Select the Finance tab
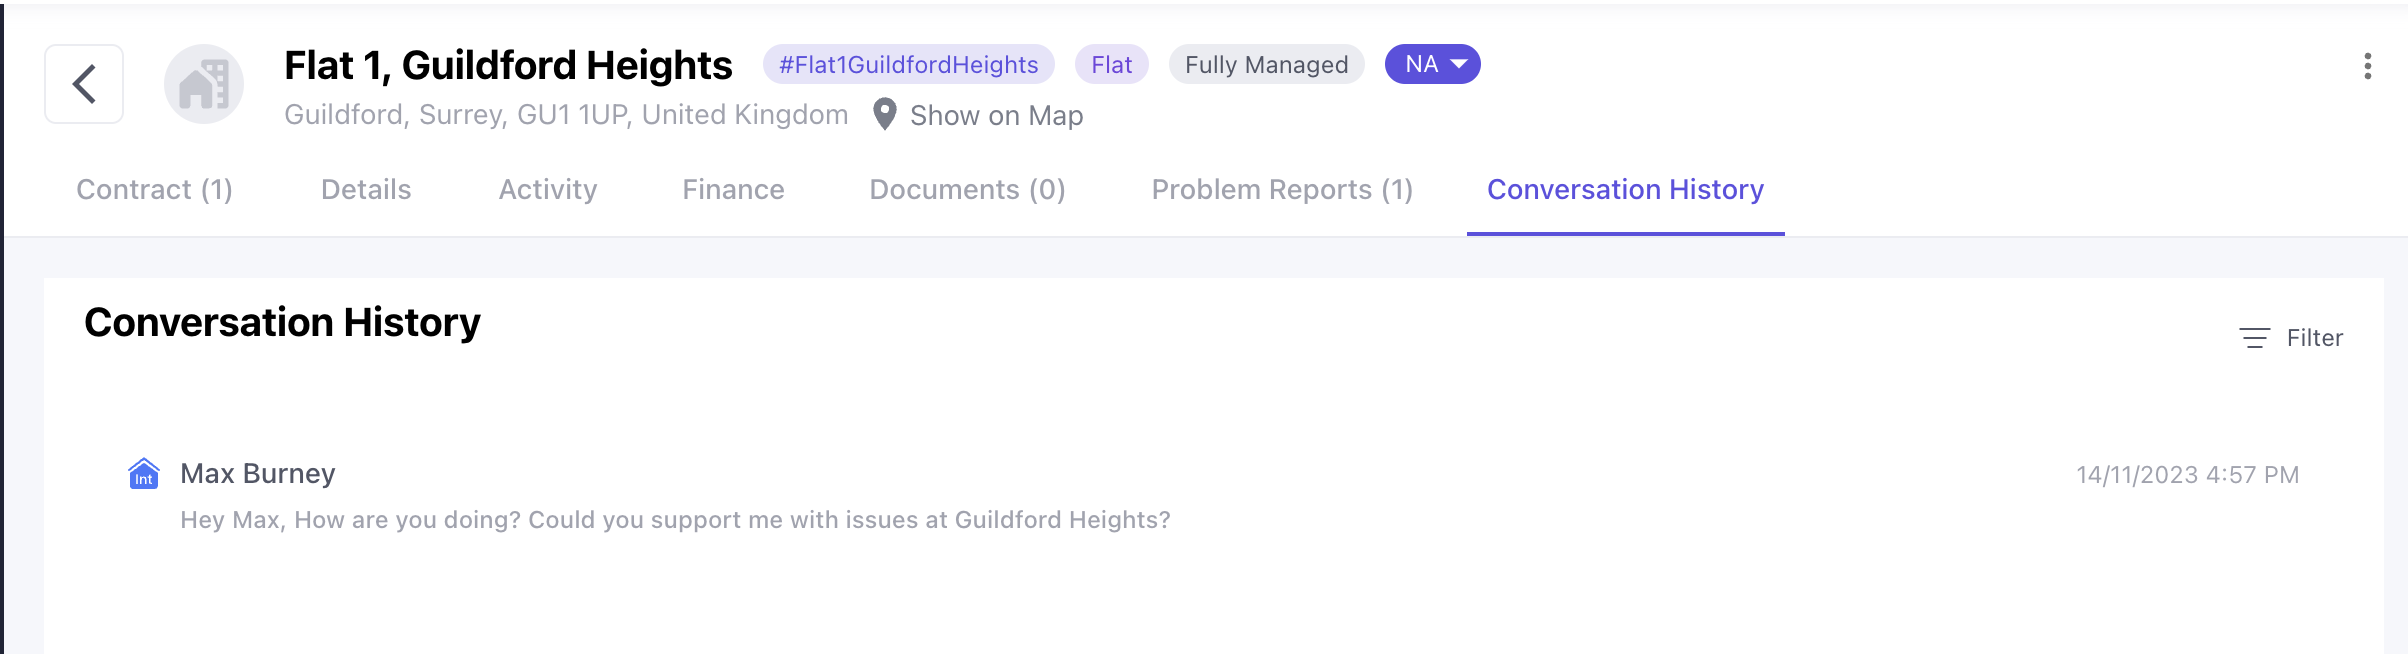Image resolution: width=2408 pixels, height=654 pixels. 733,189
